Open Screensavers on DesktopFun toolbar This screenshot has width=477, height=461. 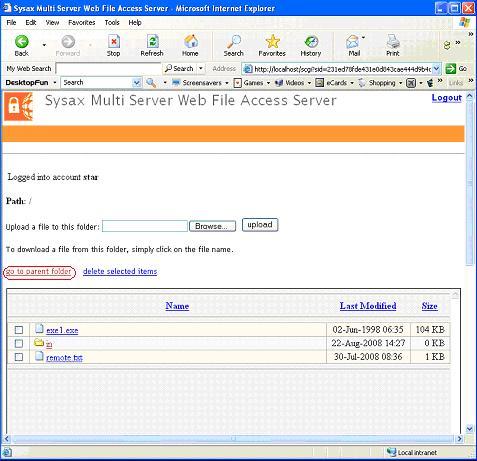[x=202, y=83]
